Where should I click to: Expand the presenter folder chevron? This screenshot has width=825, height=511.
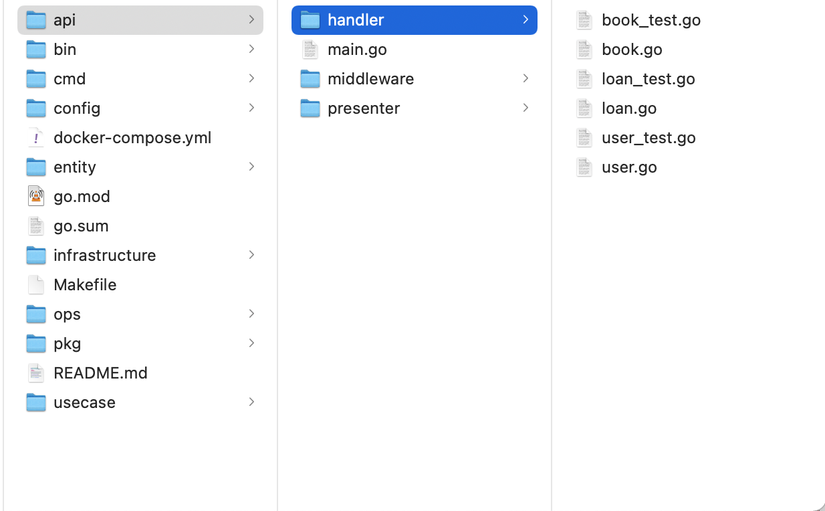pyautogui.click(x=525, y=108)
